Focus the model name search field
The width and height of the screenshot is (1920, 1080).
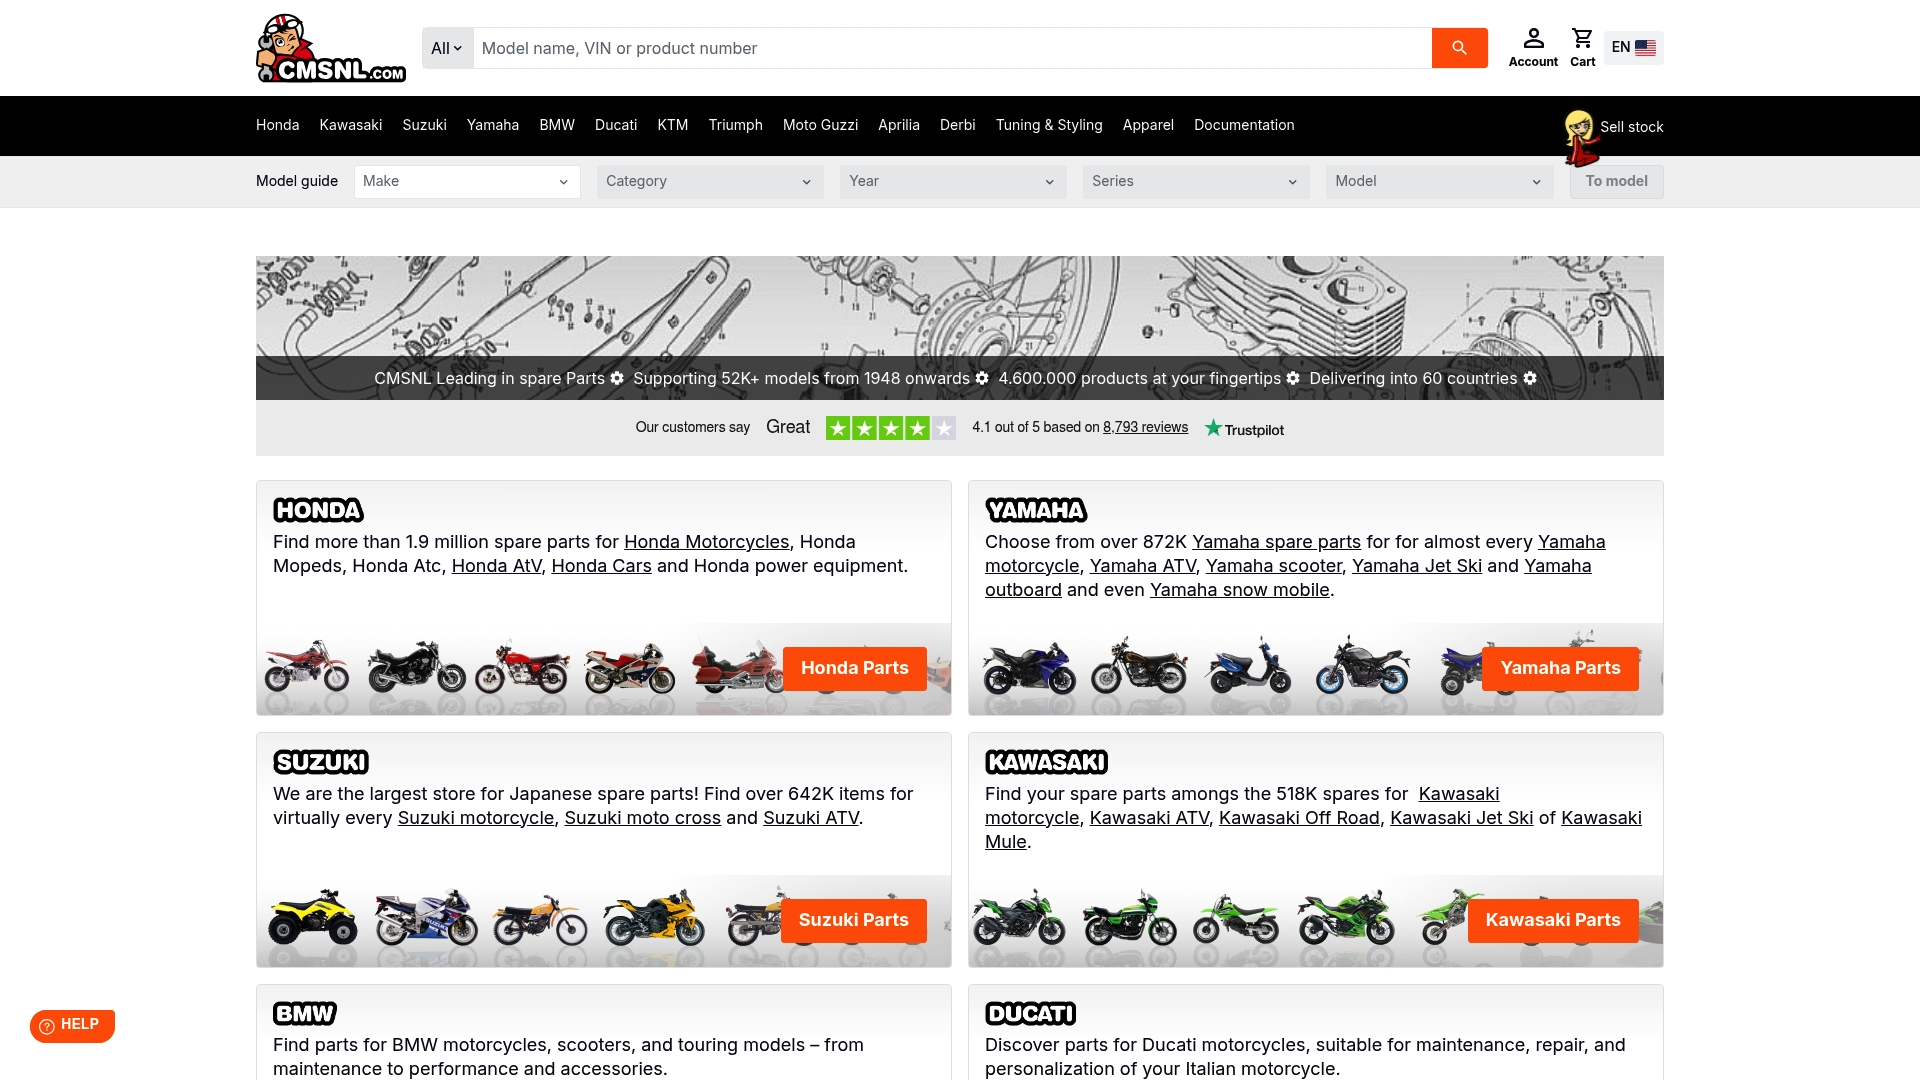(x=952, y=48)
